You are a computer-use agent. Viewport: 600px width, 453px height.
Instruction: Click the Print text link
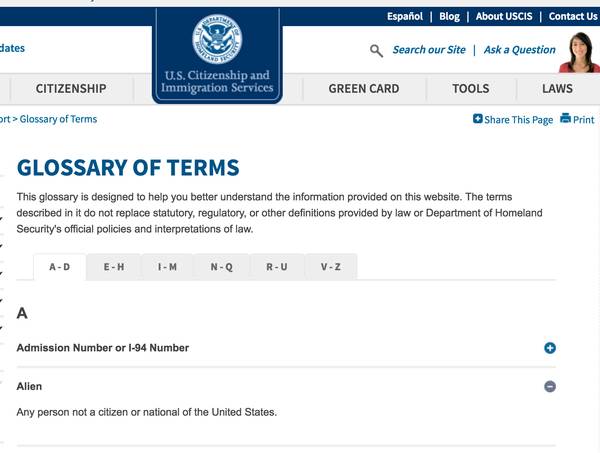pyautogui.click(x=584, y=120)
